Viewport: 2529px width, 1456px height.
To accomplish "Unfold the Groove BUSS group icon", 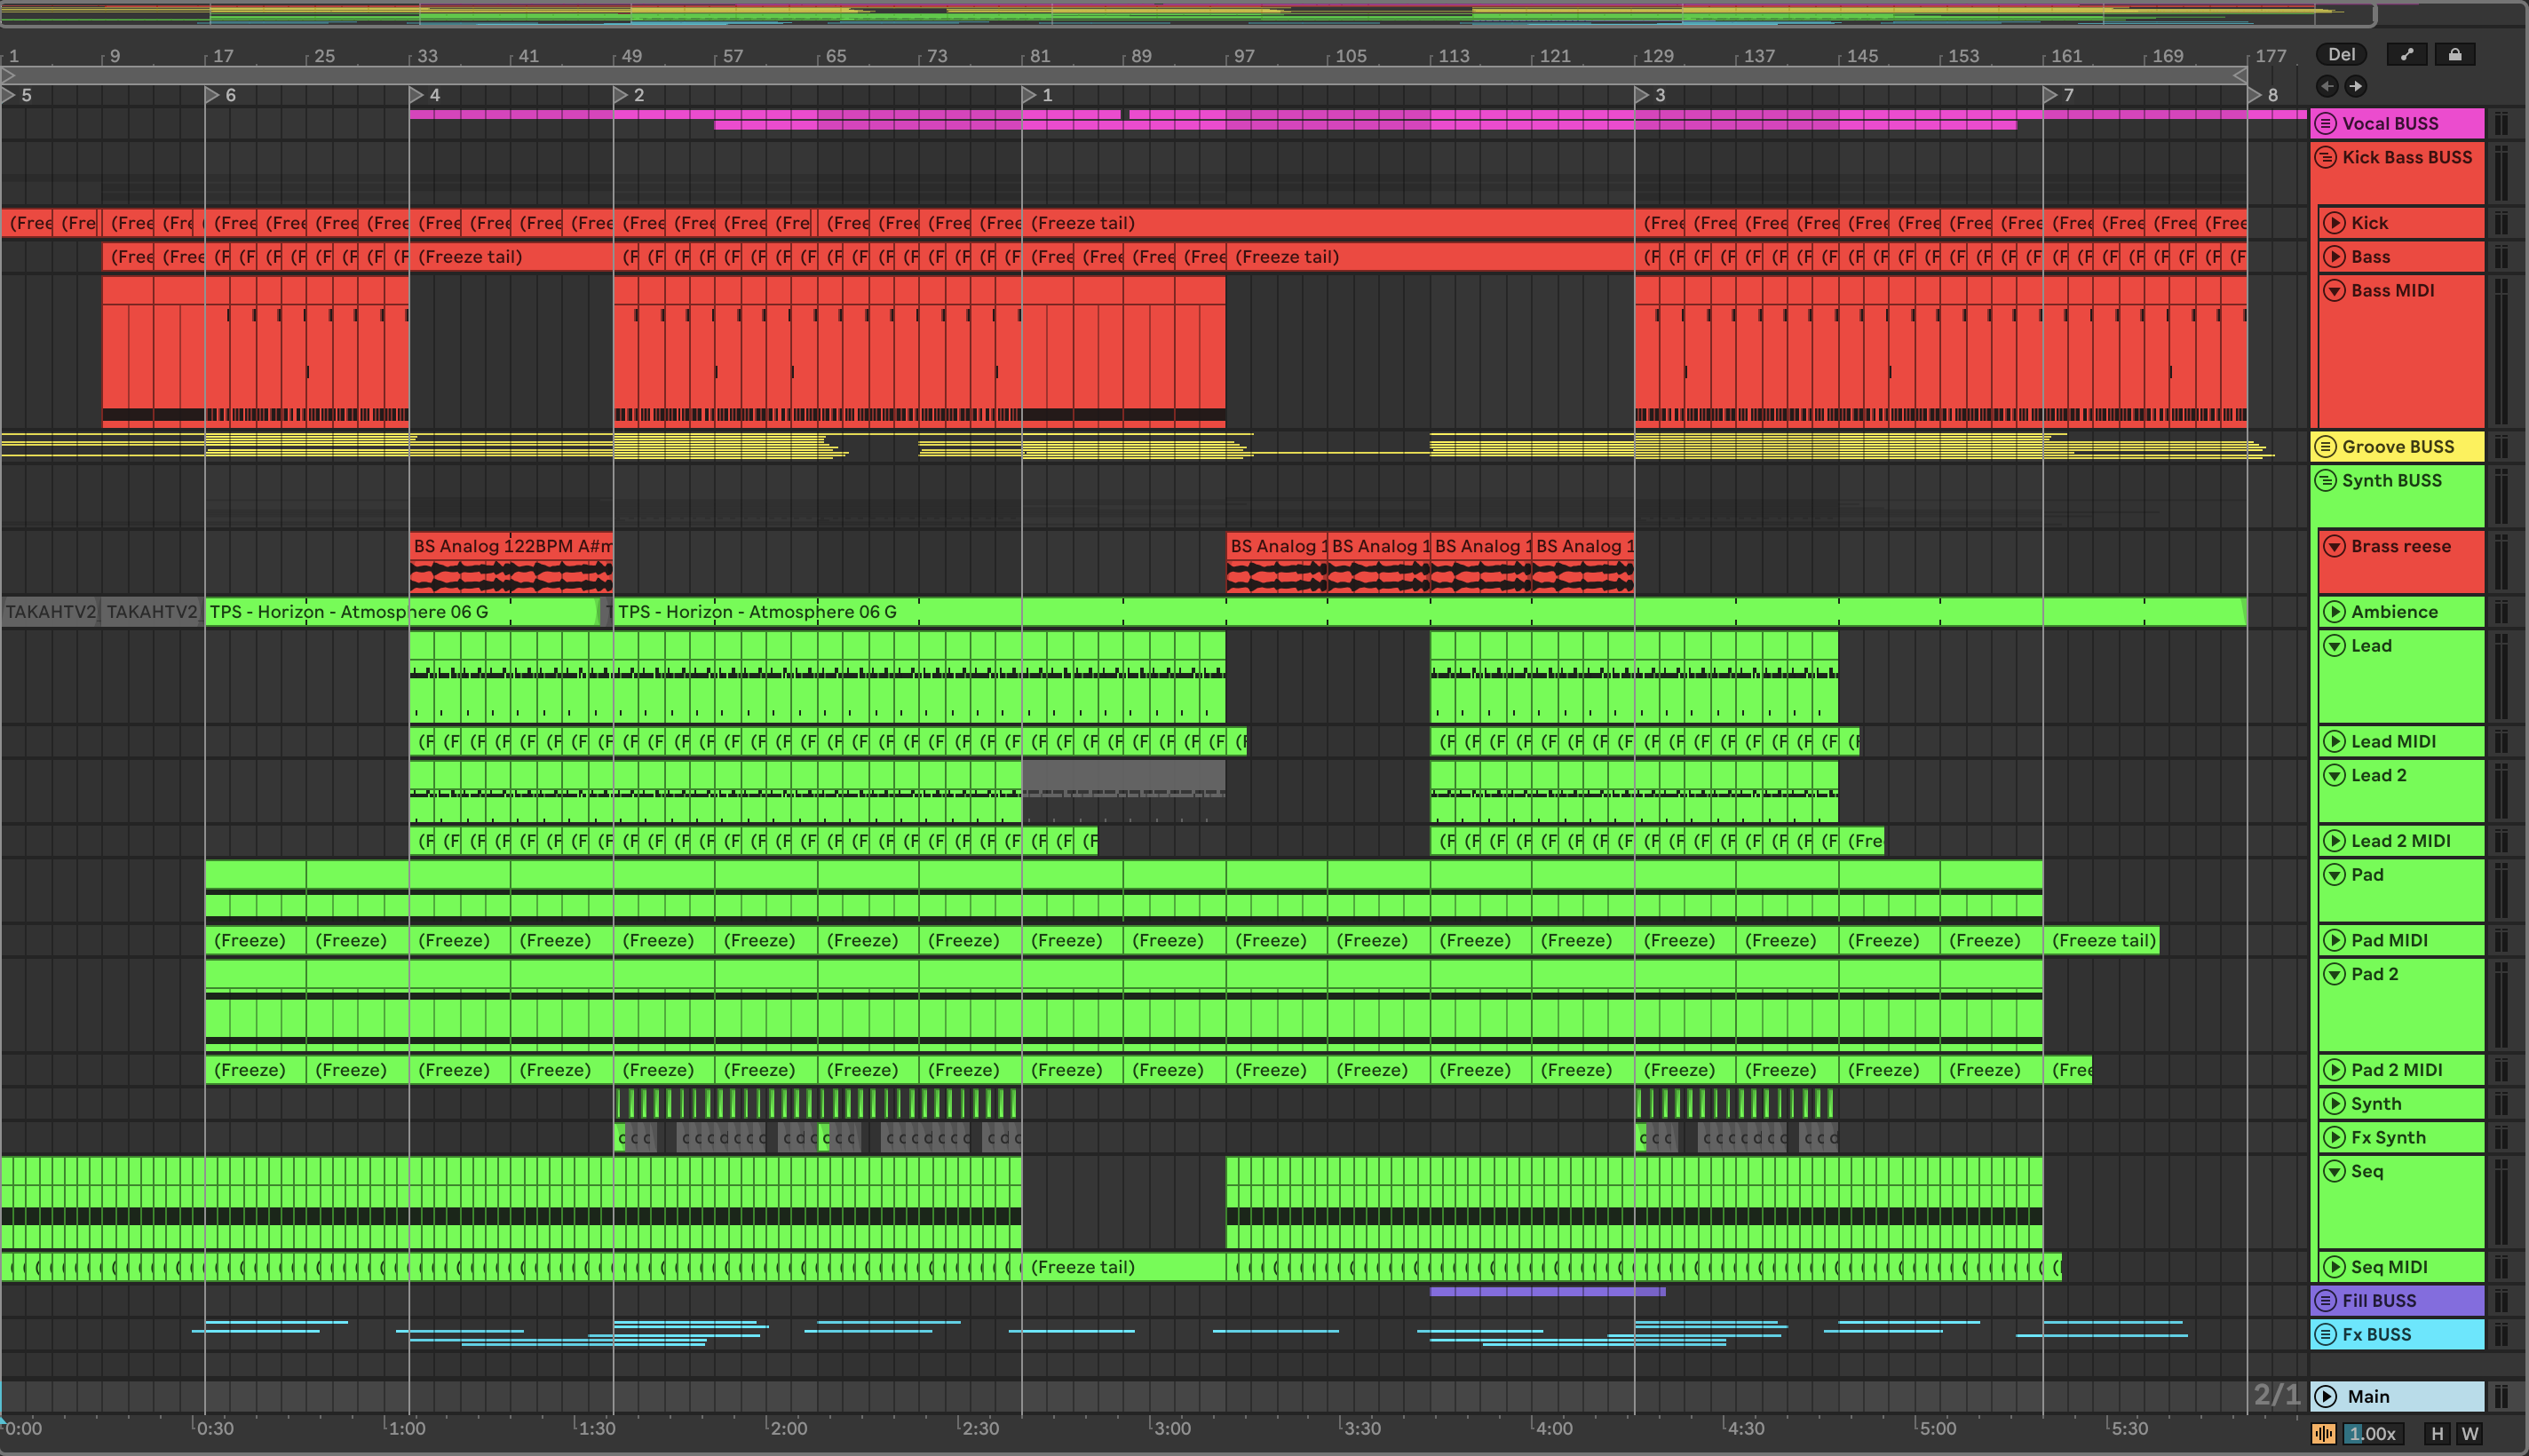I will tap(2326, 447).
